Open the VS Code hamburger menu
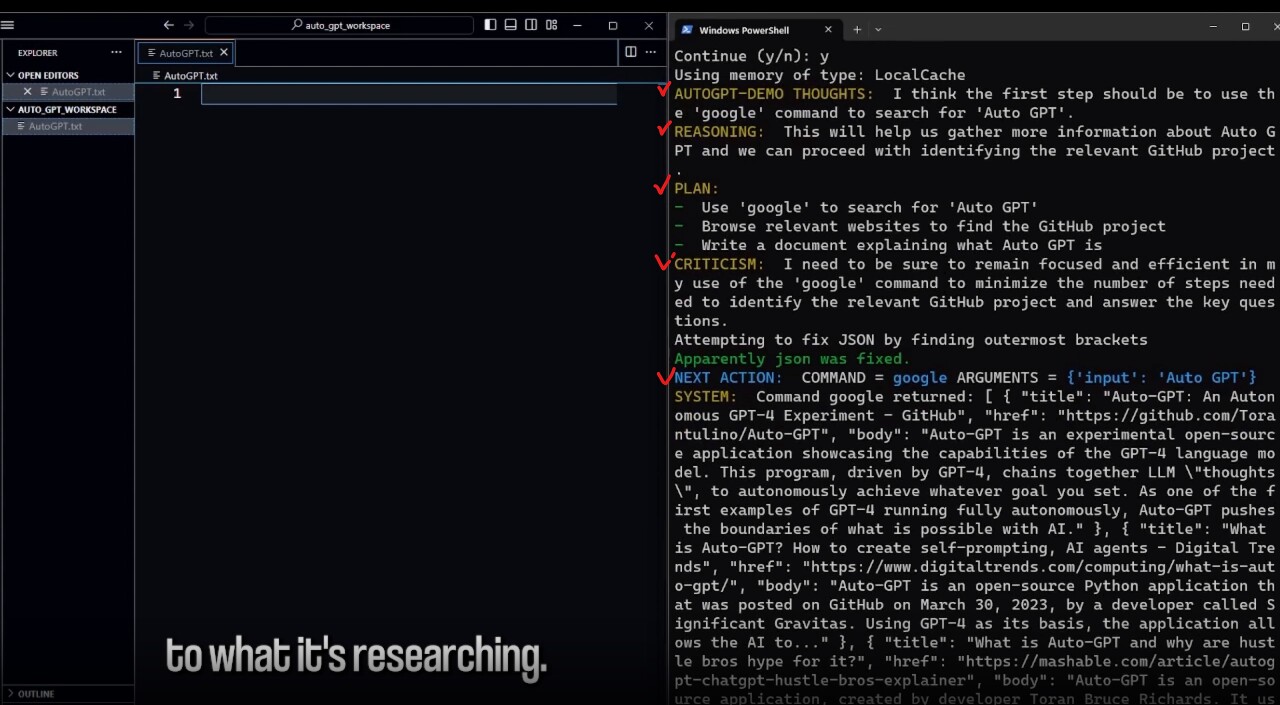Image resolution: width=1280 pixels, height=705 pixels. pyautogui.click(x=7, y=25)
